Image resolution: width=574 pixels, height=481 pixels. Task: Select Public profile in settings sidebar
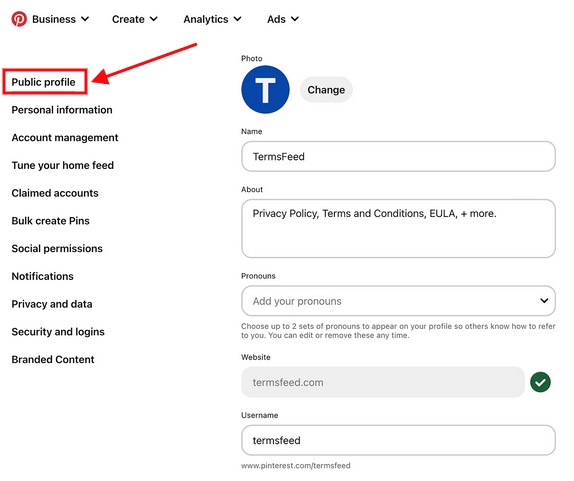coord(44,82)
